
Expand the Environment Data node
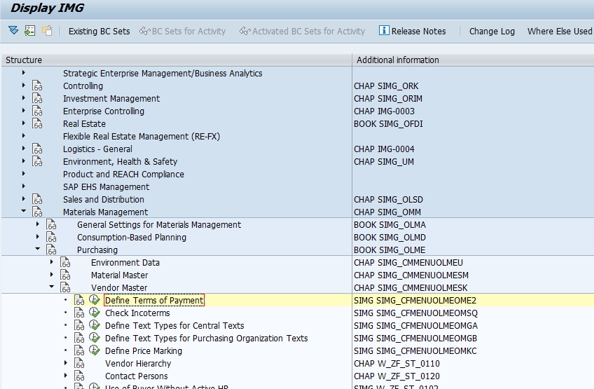(52, 262)
